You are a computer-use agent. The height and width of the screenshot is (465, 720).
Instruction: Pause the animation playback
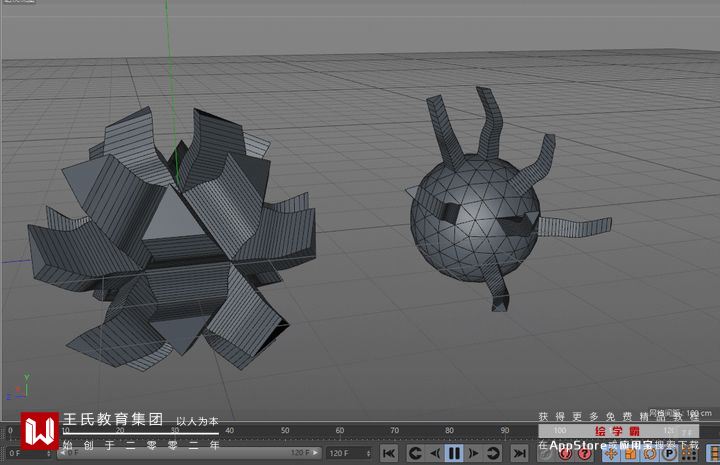[454, 454]
